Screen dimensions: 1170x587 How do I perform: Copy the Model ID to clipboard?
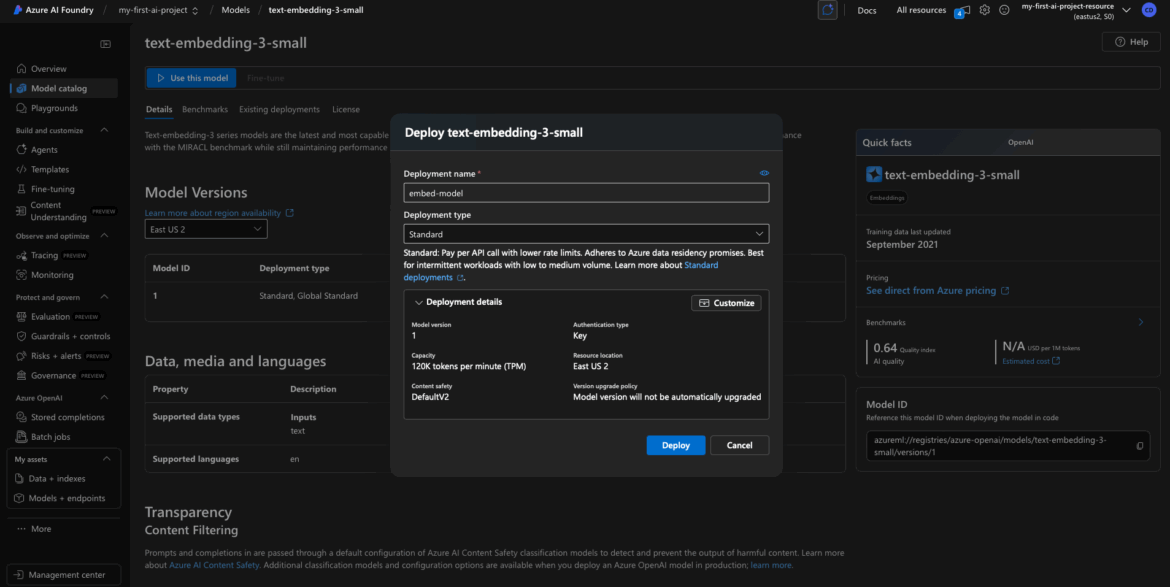(1140, 446)
